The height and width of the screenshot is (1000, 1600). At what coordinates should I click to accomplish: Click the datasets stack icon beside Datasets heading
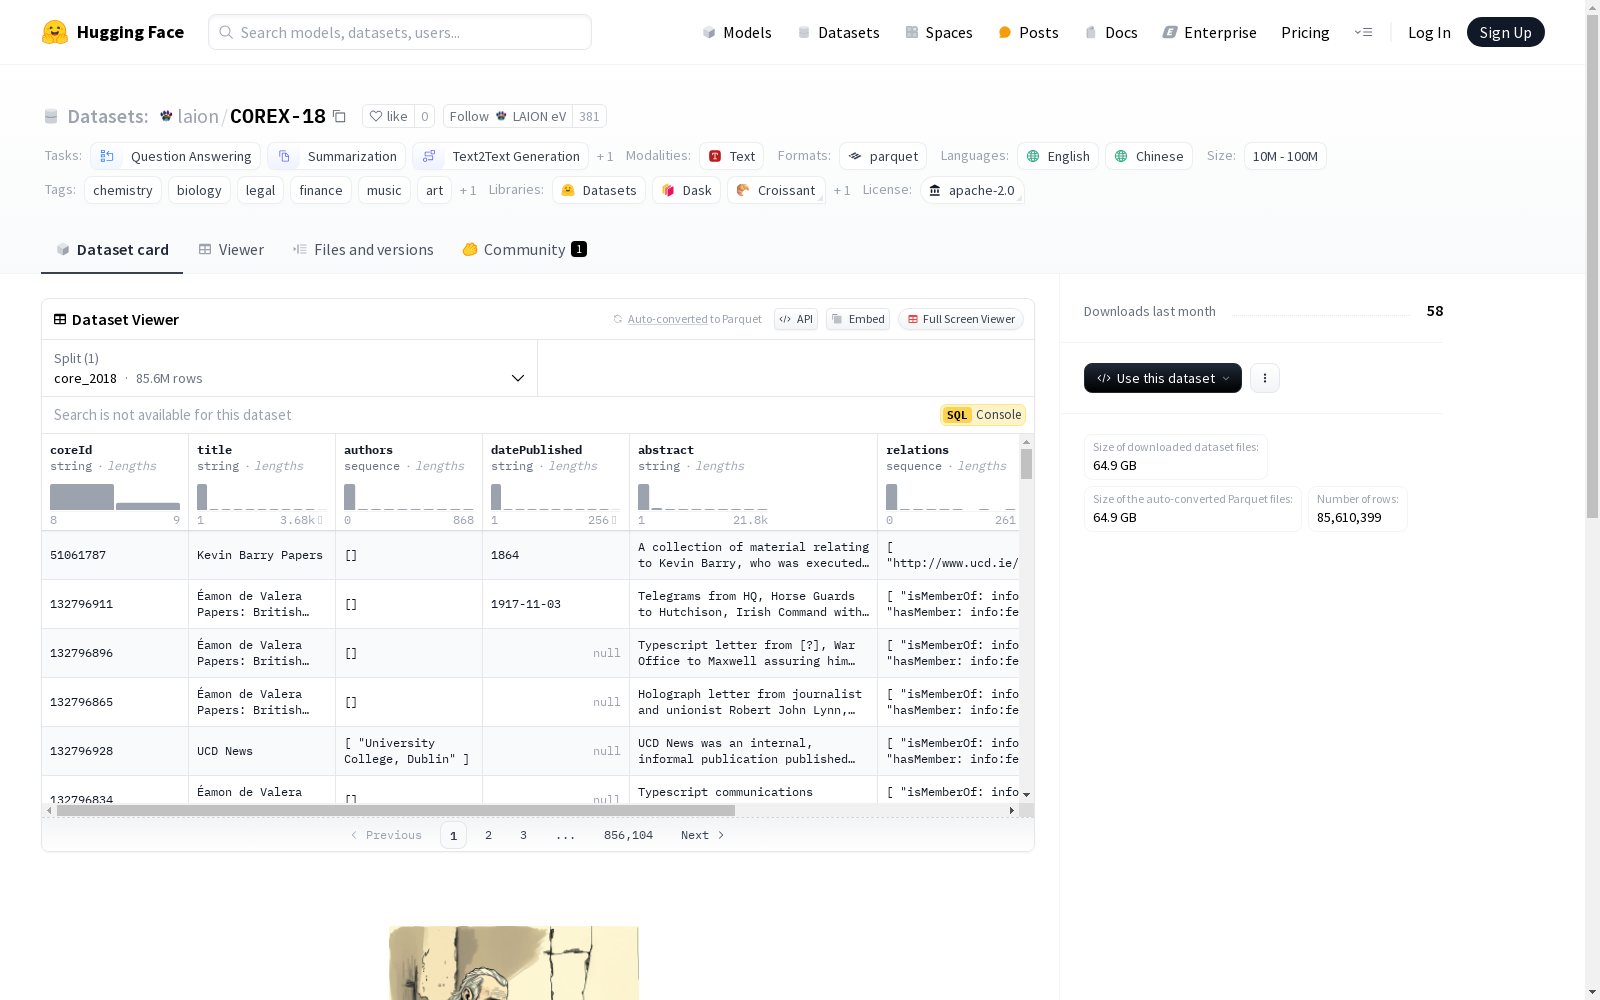click(51, 116)
